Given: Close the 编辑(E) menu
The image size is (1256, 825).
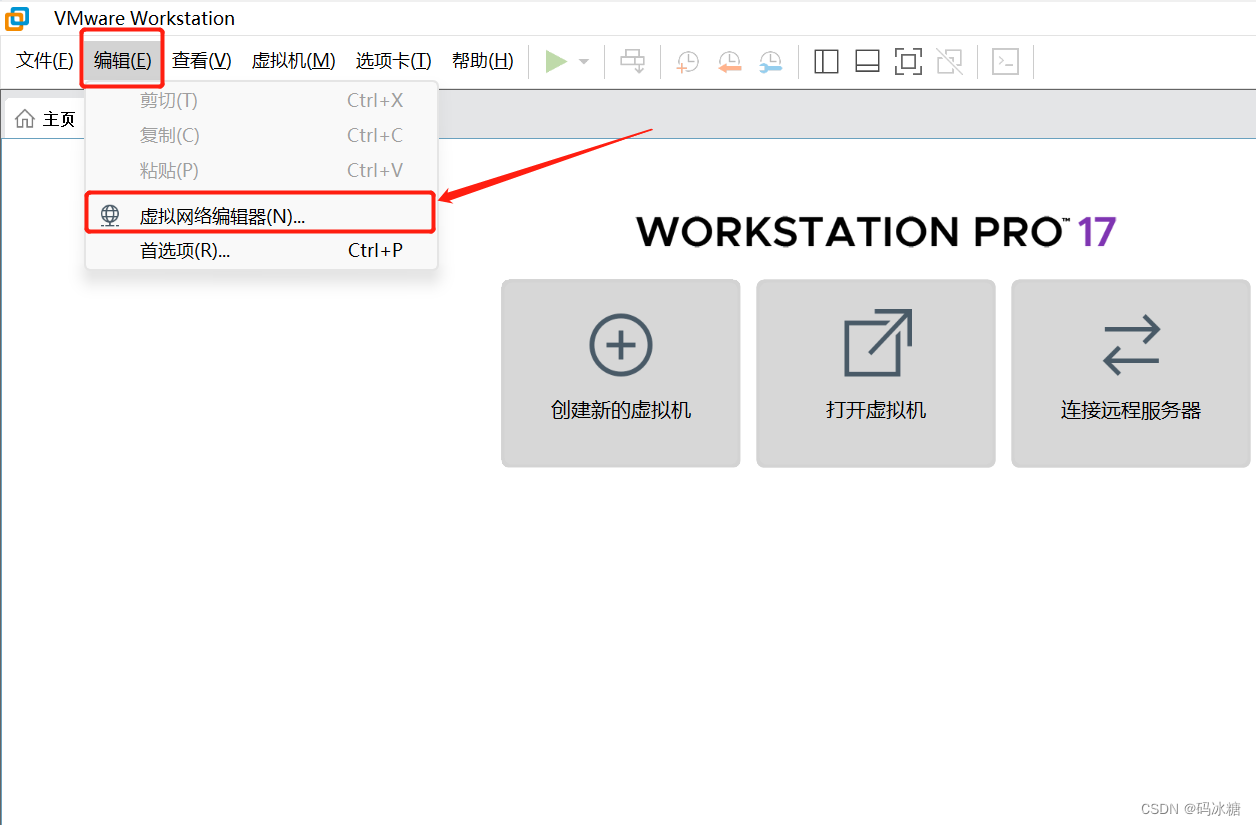Looking at the screenshot, I should (123, 61).
